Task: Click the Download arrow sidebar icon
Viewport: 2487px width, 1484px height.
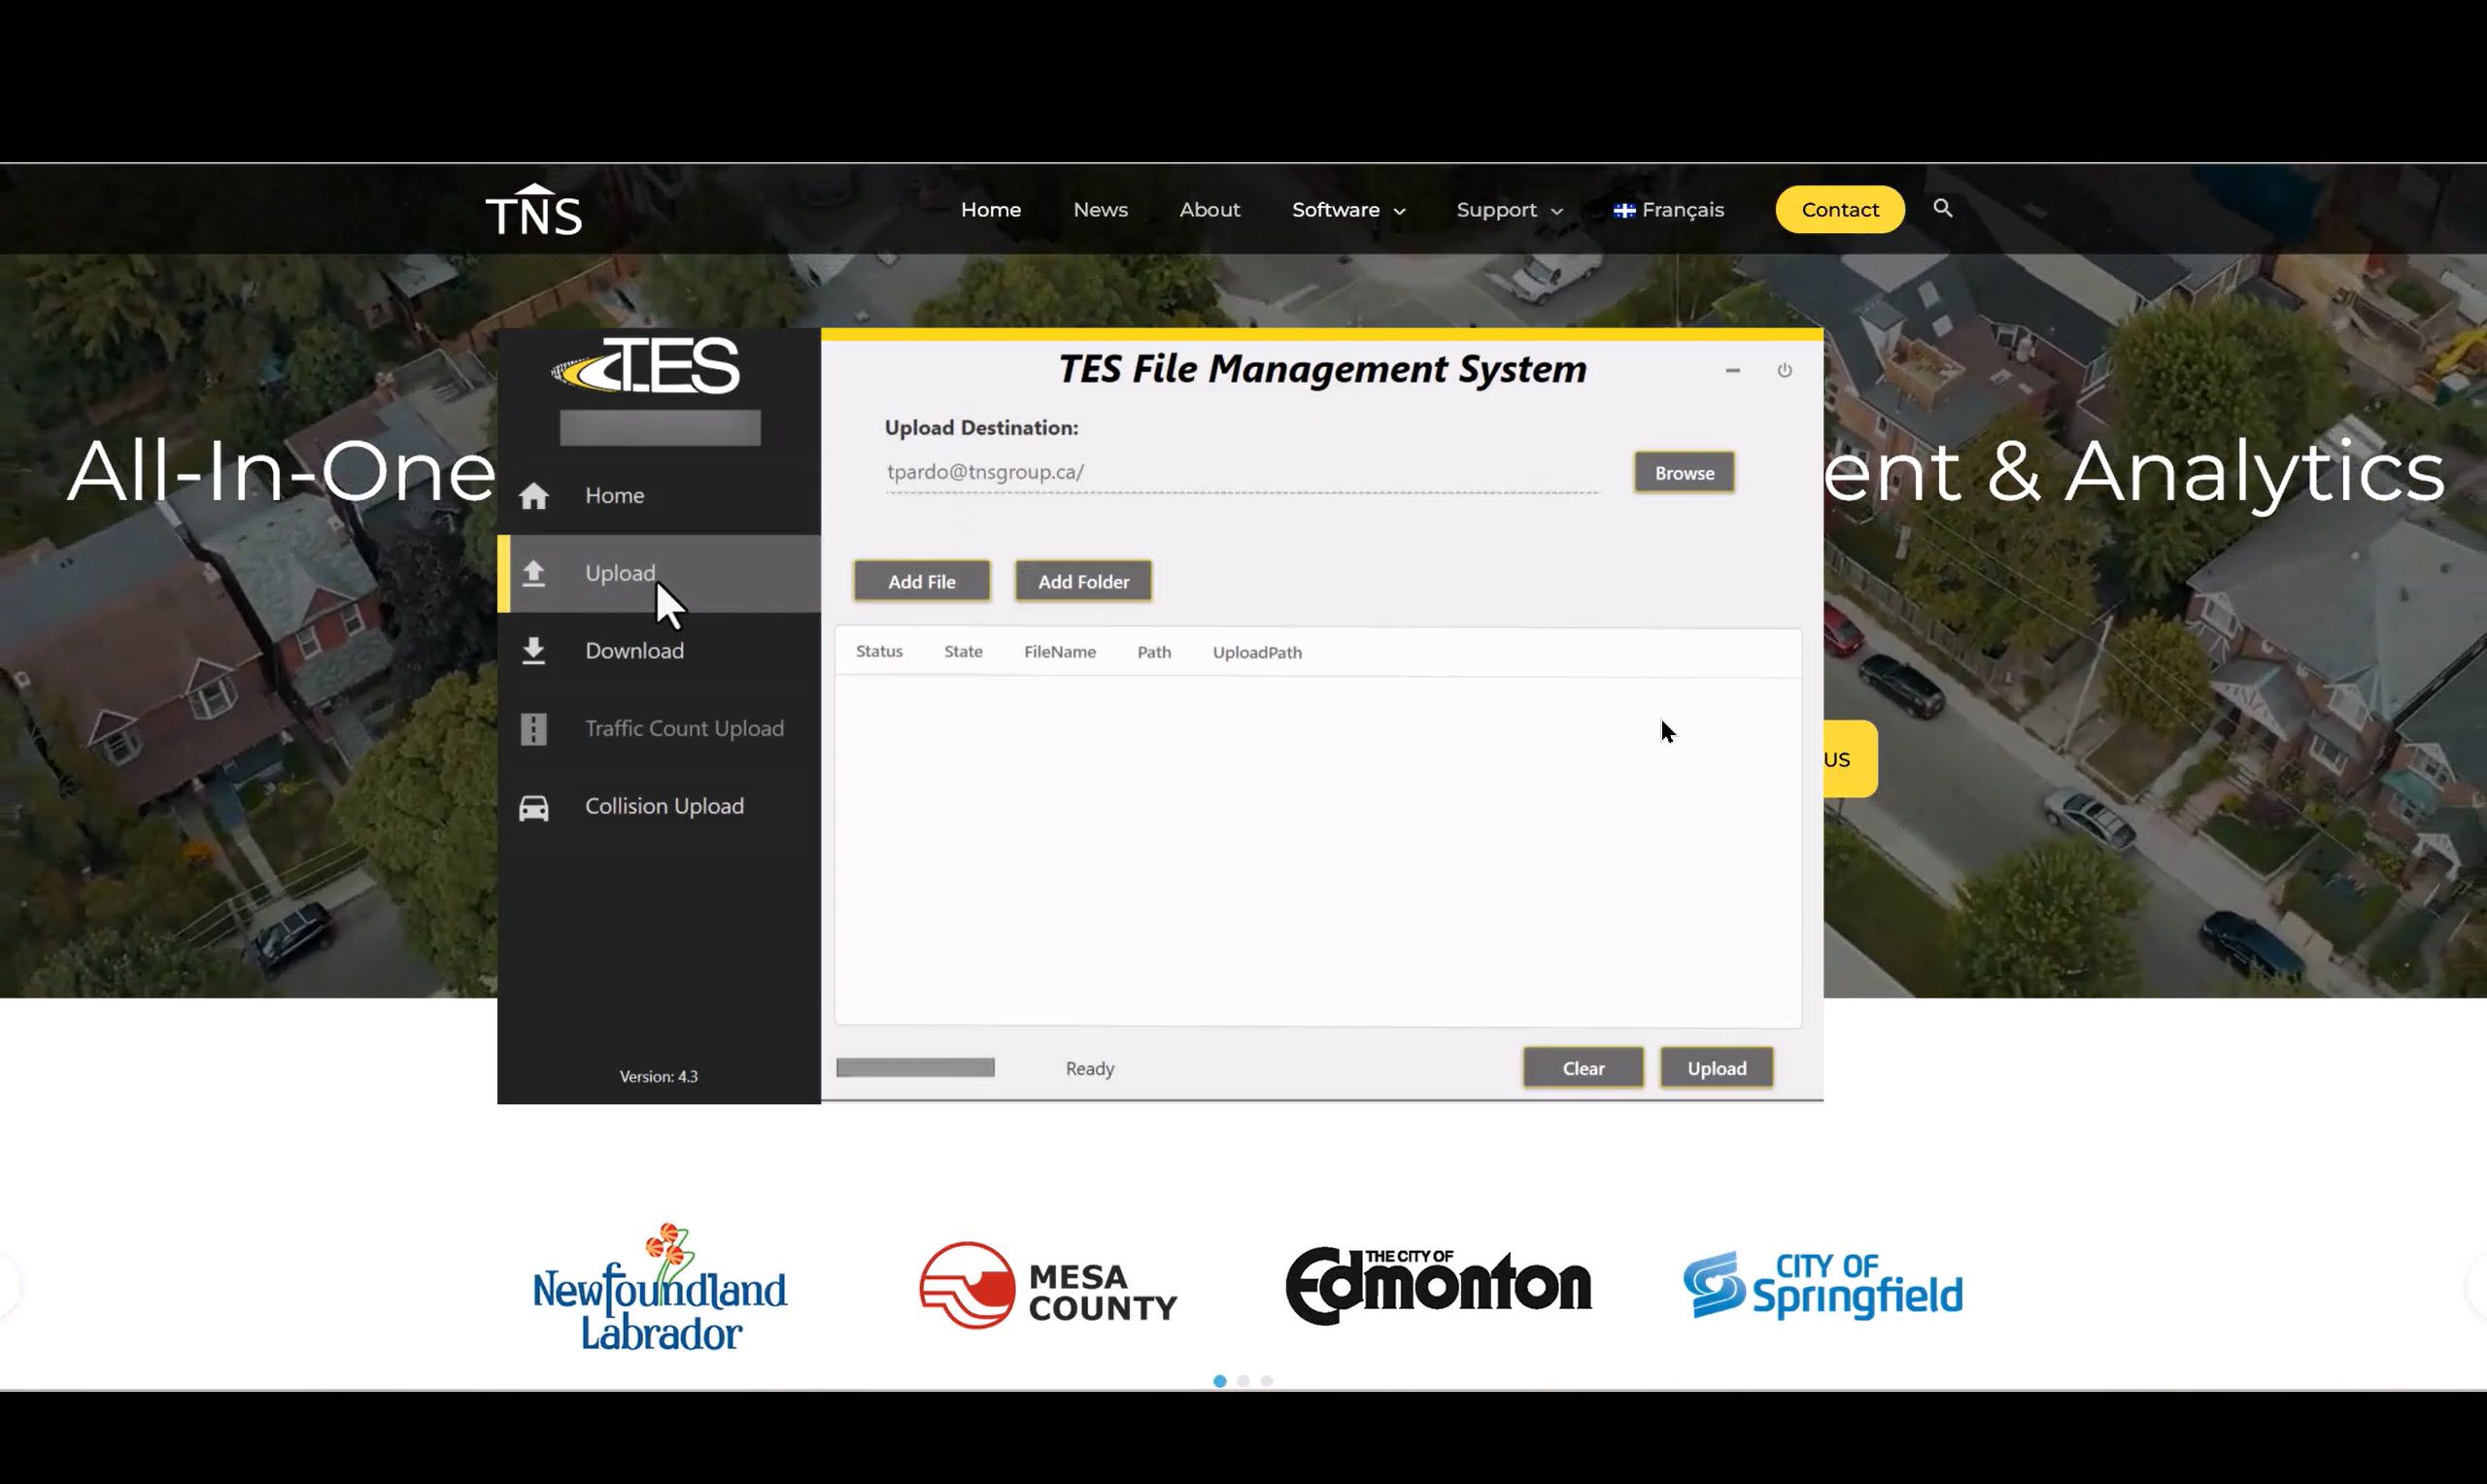Action: 534,651
